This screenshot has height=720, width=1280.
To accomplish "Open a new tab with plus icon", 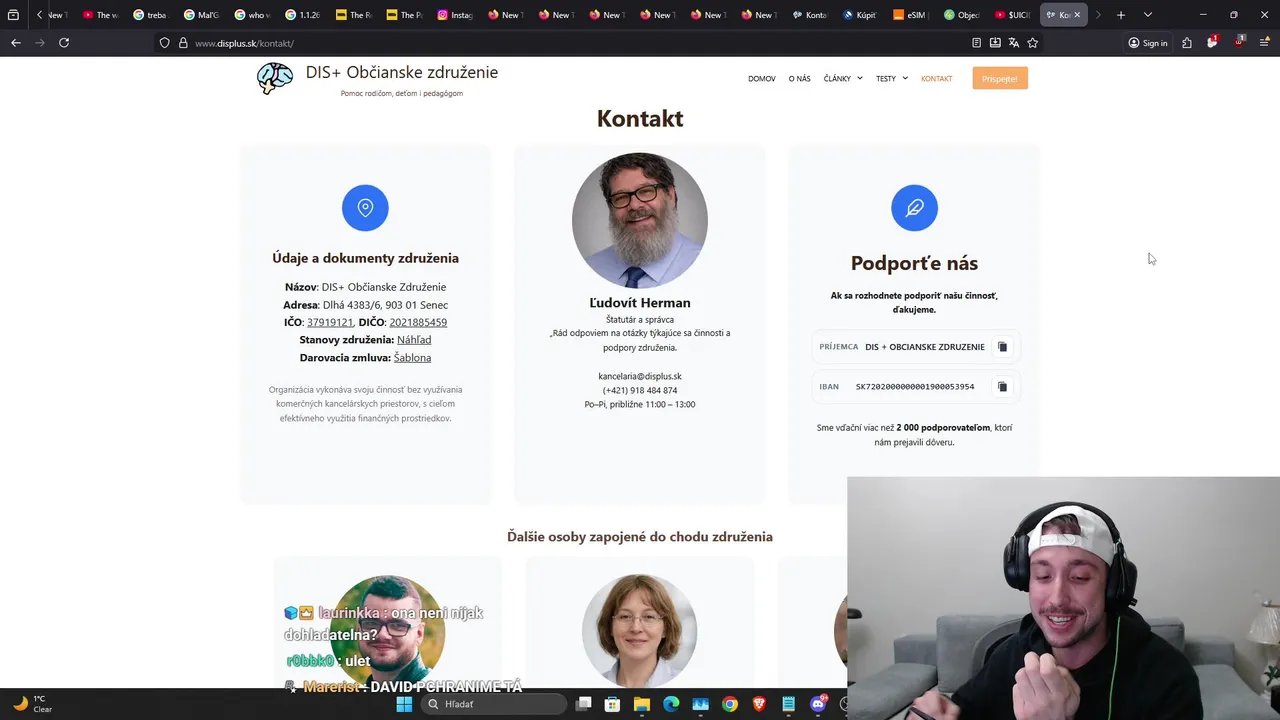I will pos(1121,15).
